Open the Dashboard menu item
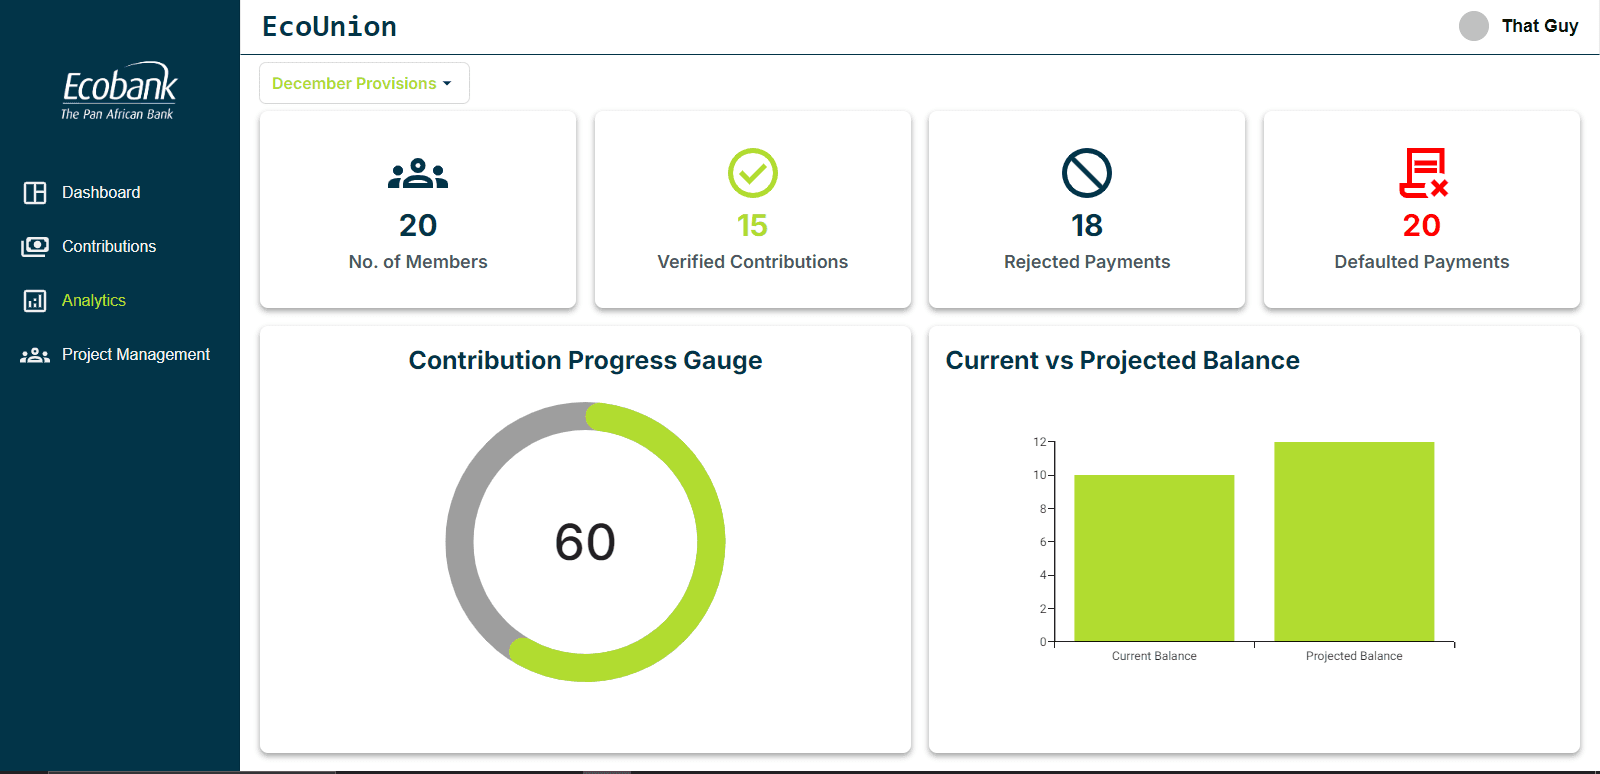This screenshot has height=774, width=1600. [x=101, y=192]
